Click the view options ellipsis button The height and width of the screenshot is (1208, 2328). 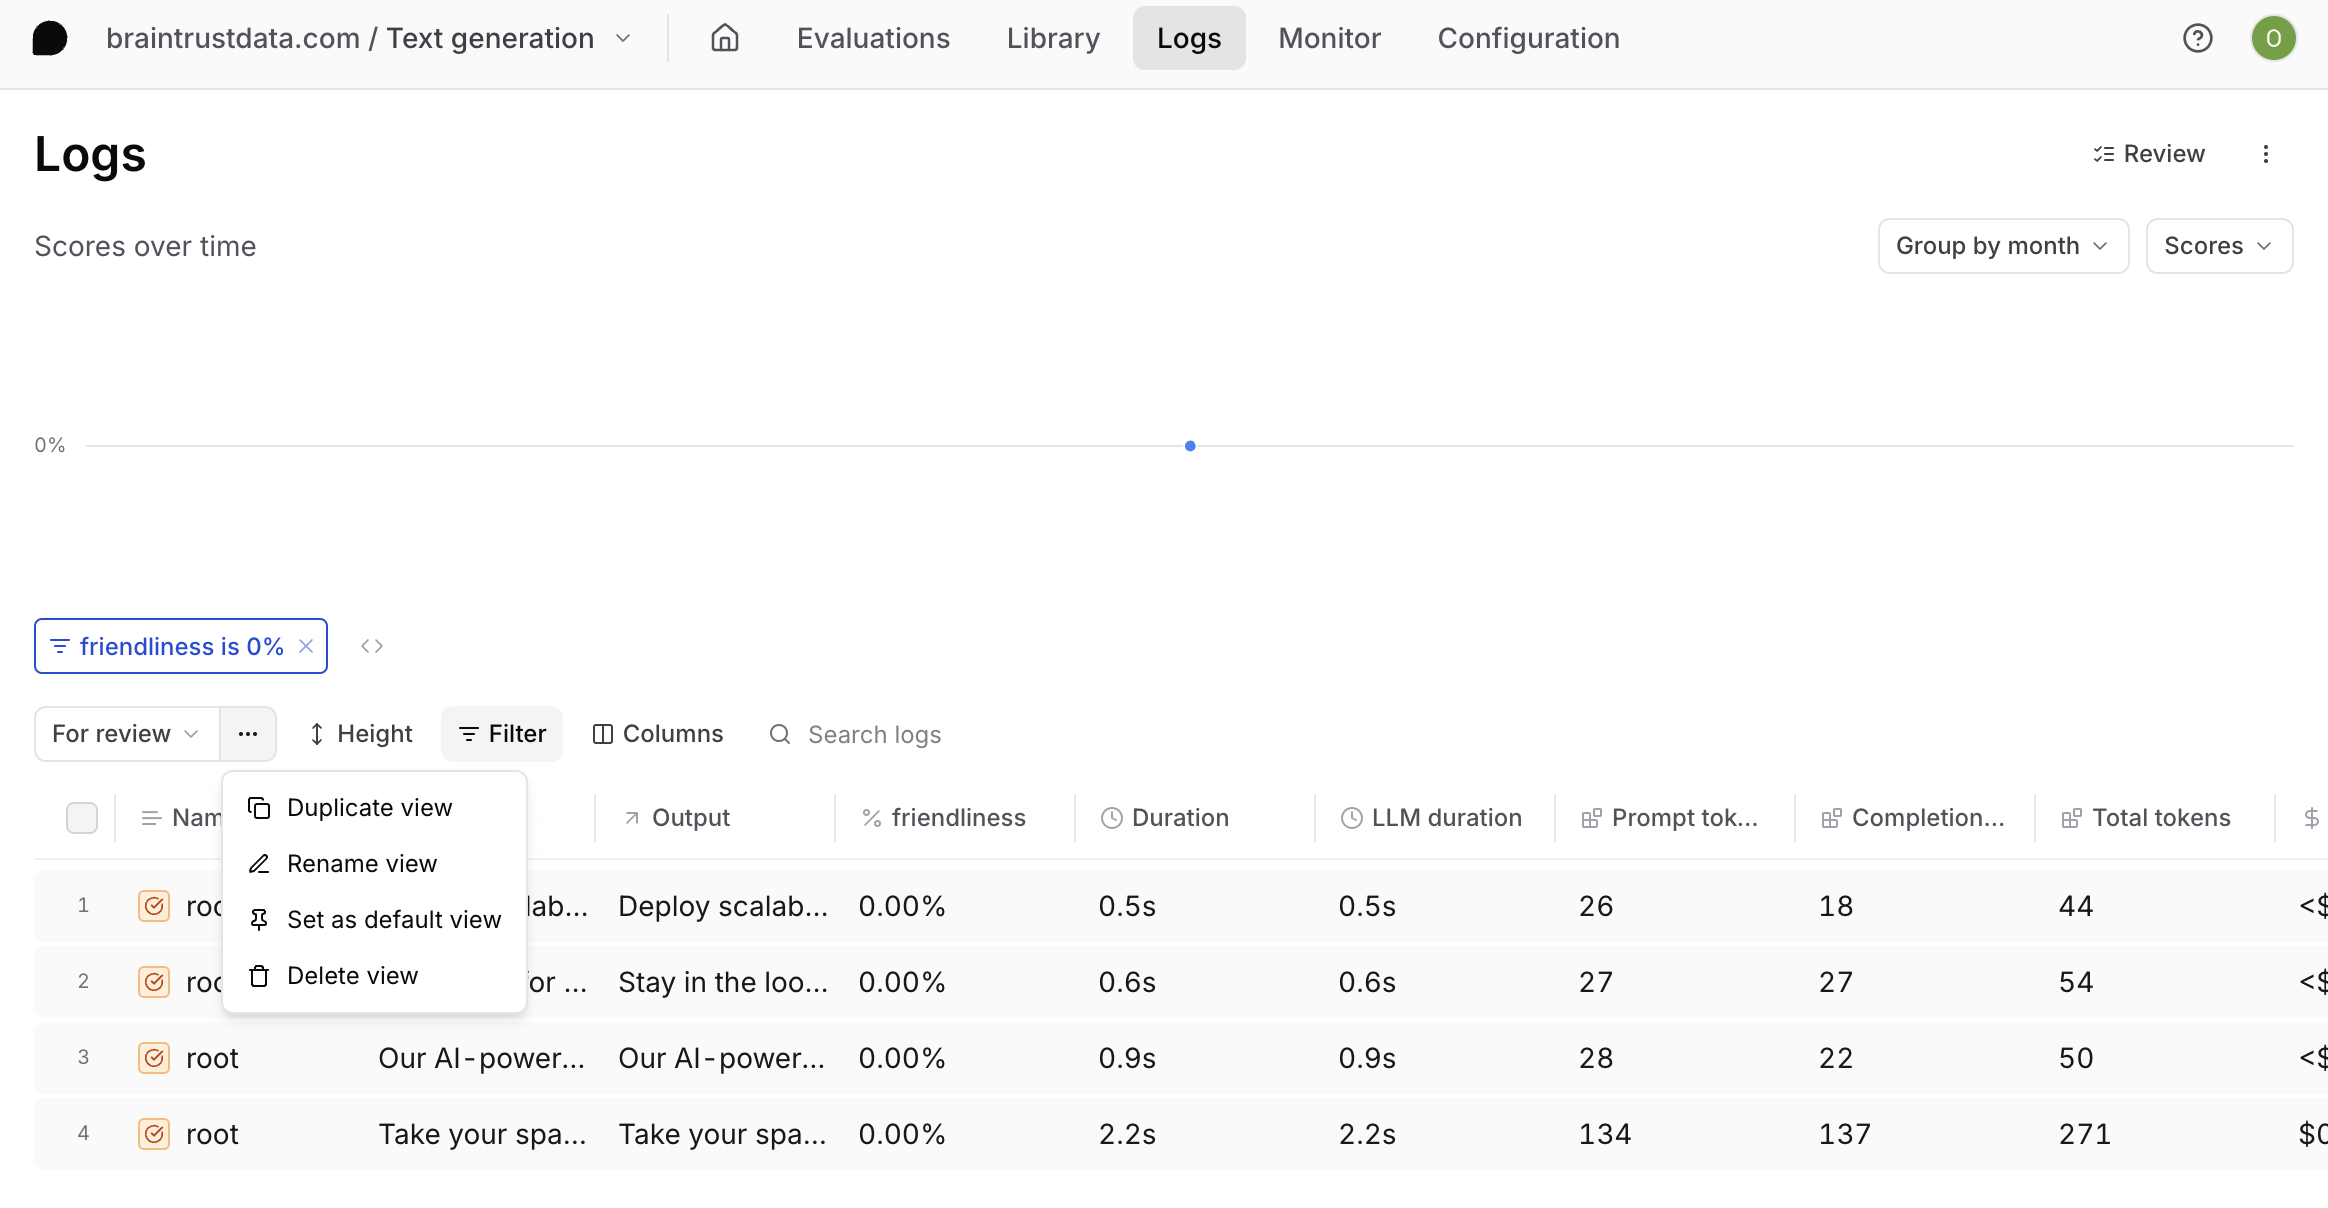tap(248, 734)
